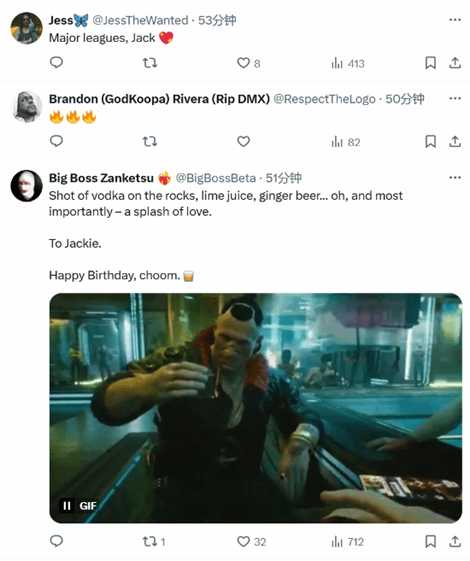Retweet Brandon Rivera's fire emoji tweet
470x561 pixels.
[x=150, y=142]
